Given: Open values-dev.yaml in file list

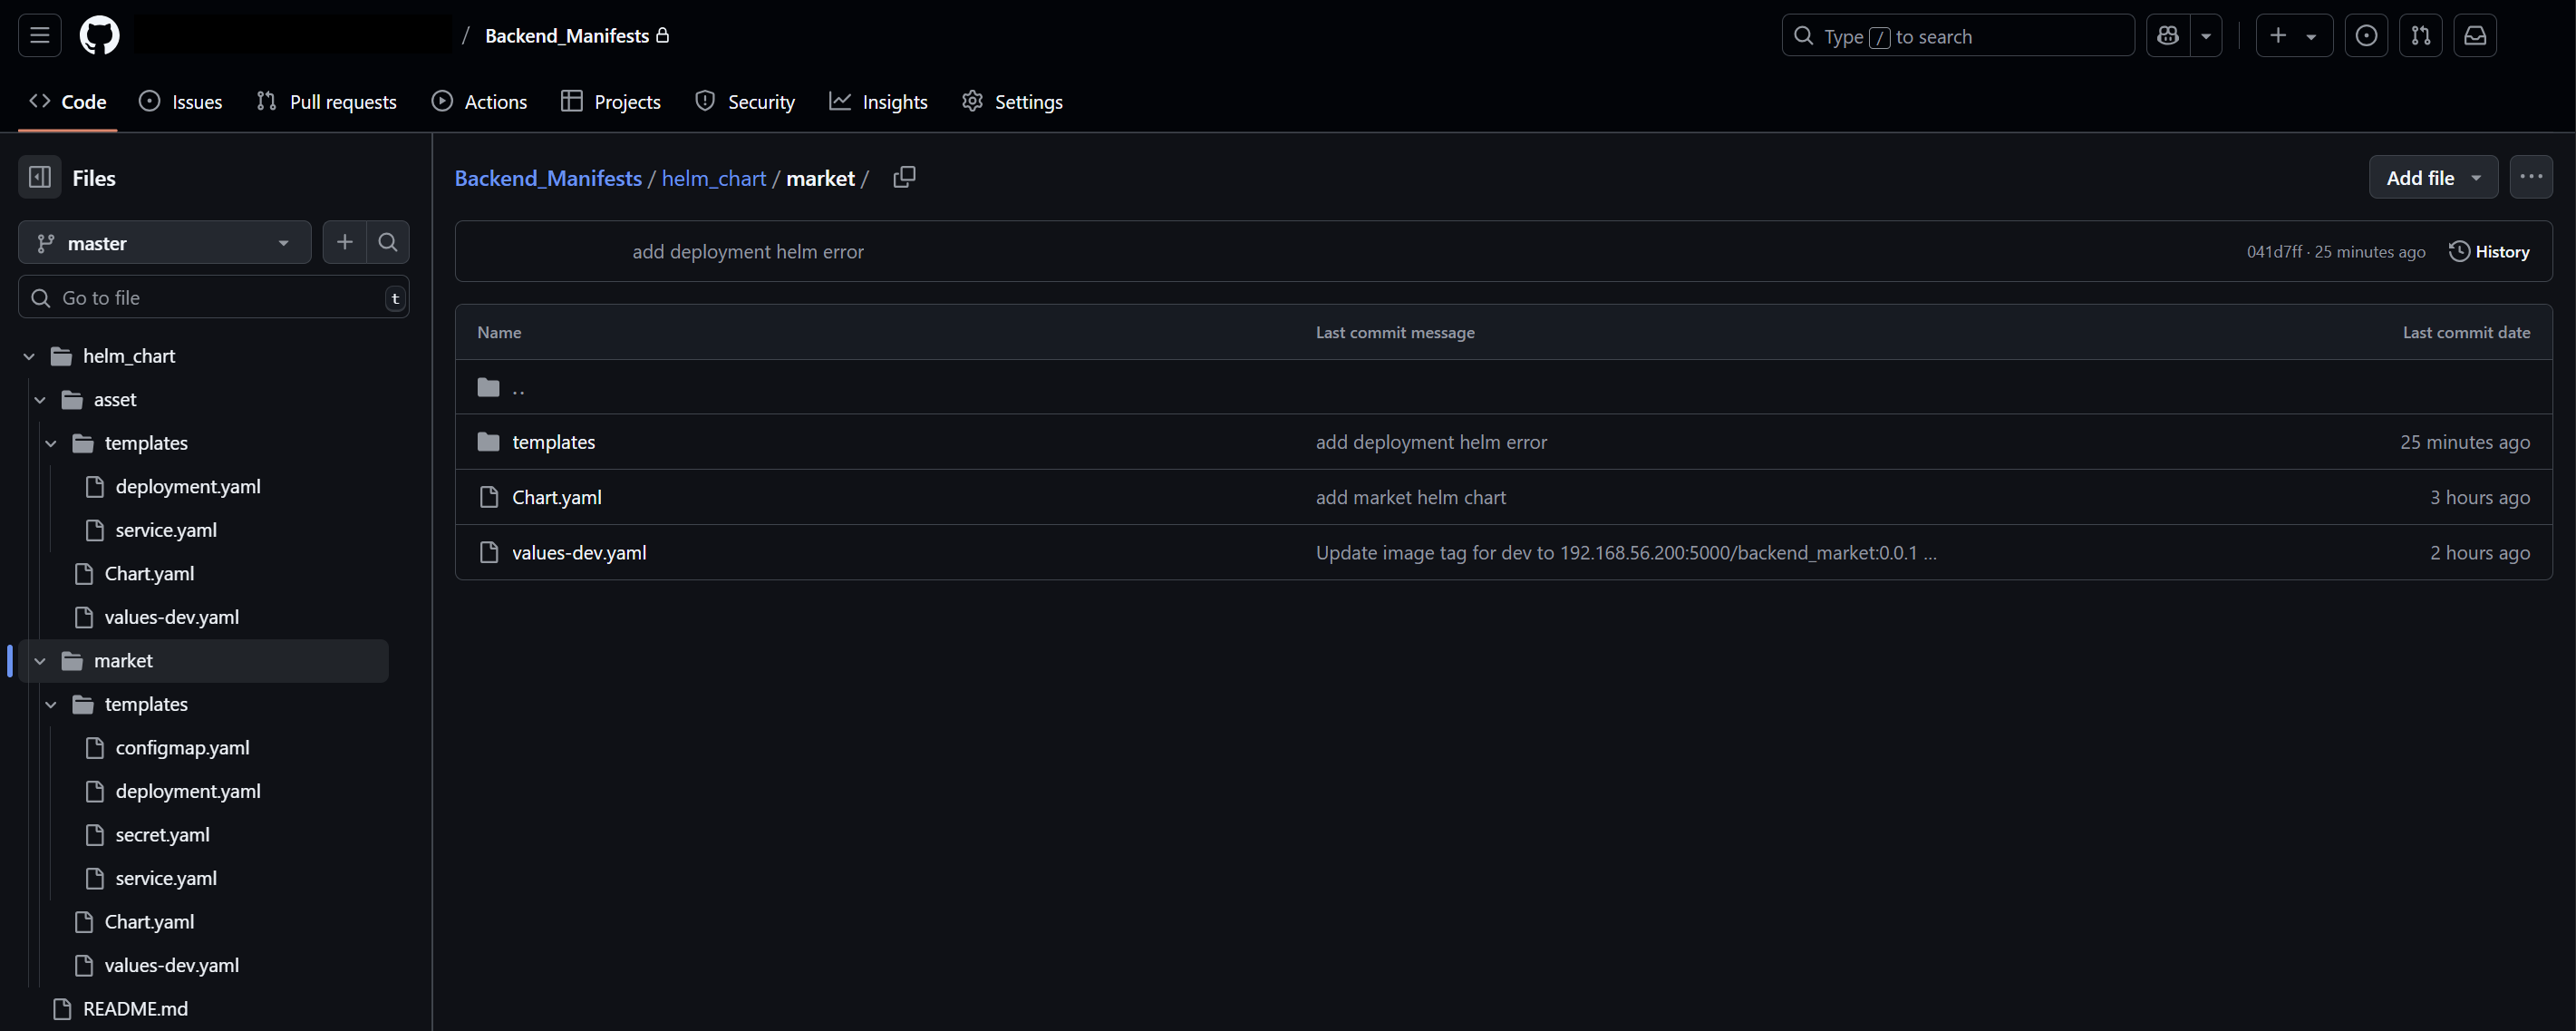Looking at the screenshot, I should pos(579,553).
